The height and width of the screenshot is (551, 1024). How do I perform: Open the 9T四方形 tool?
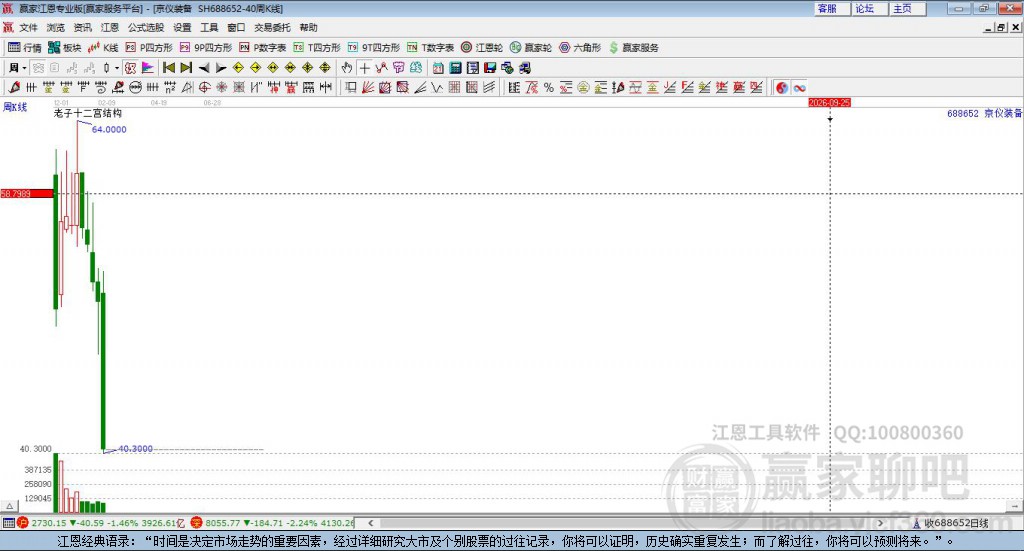click(x=374, y=48)
